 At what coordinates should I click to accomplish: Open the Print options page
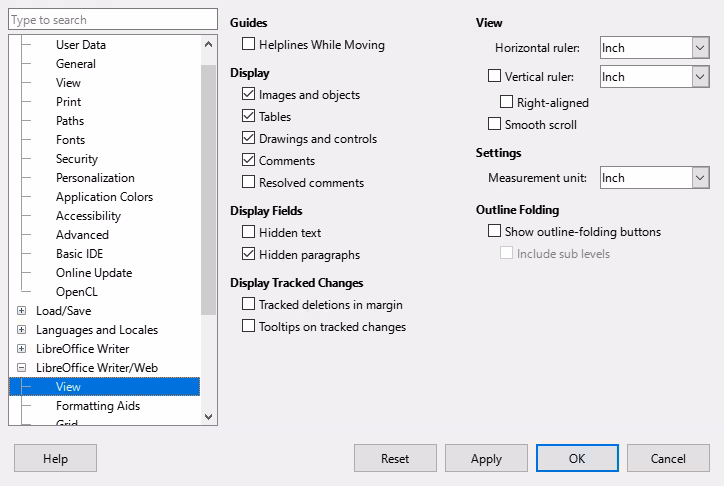[x=68, y=102]
